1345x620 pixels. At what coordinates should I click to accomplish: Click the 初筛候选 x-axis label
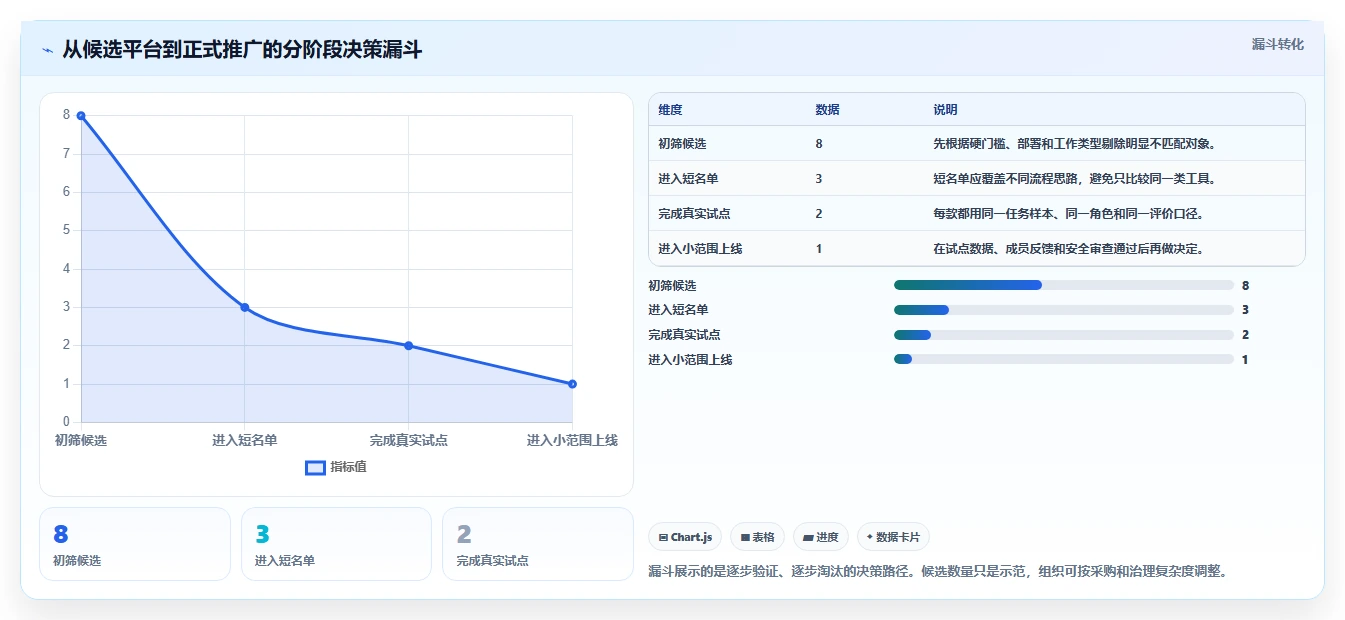coord(81,440)
